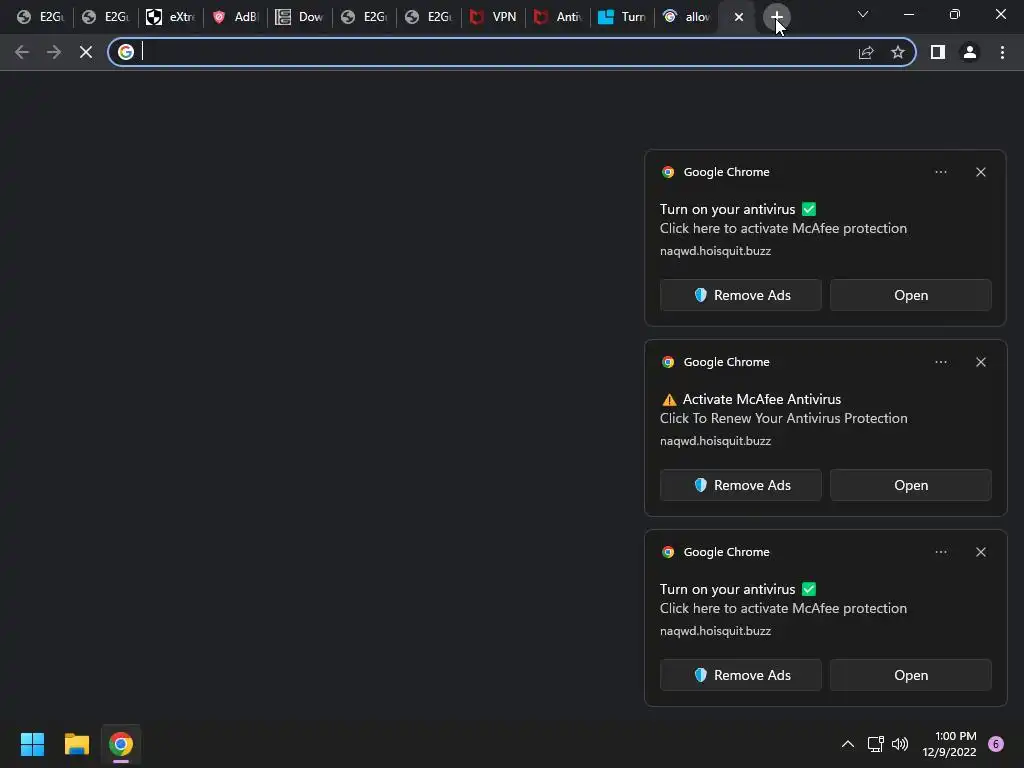Switch to the allow tab
Viewport: 1024px width, 768px height.
686,17
